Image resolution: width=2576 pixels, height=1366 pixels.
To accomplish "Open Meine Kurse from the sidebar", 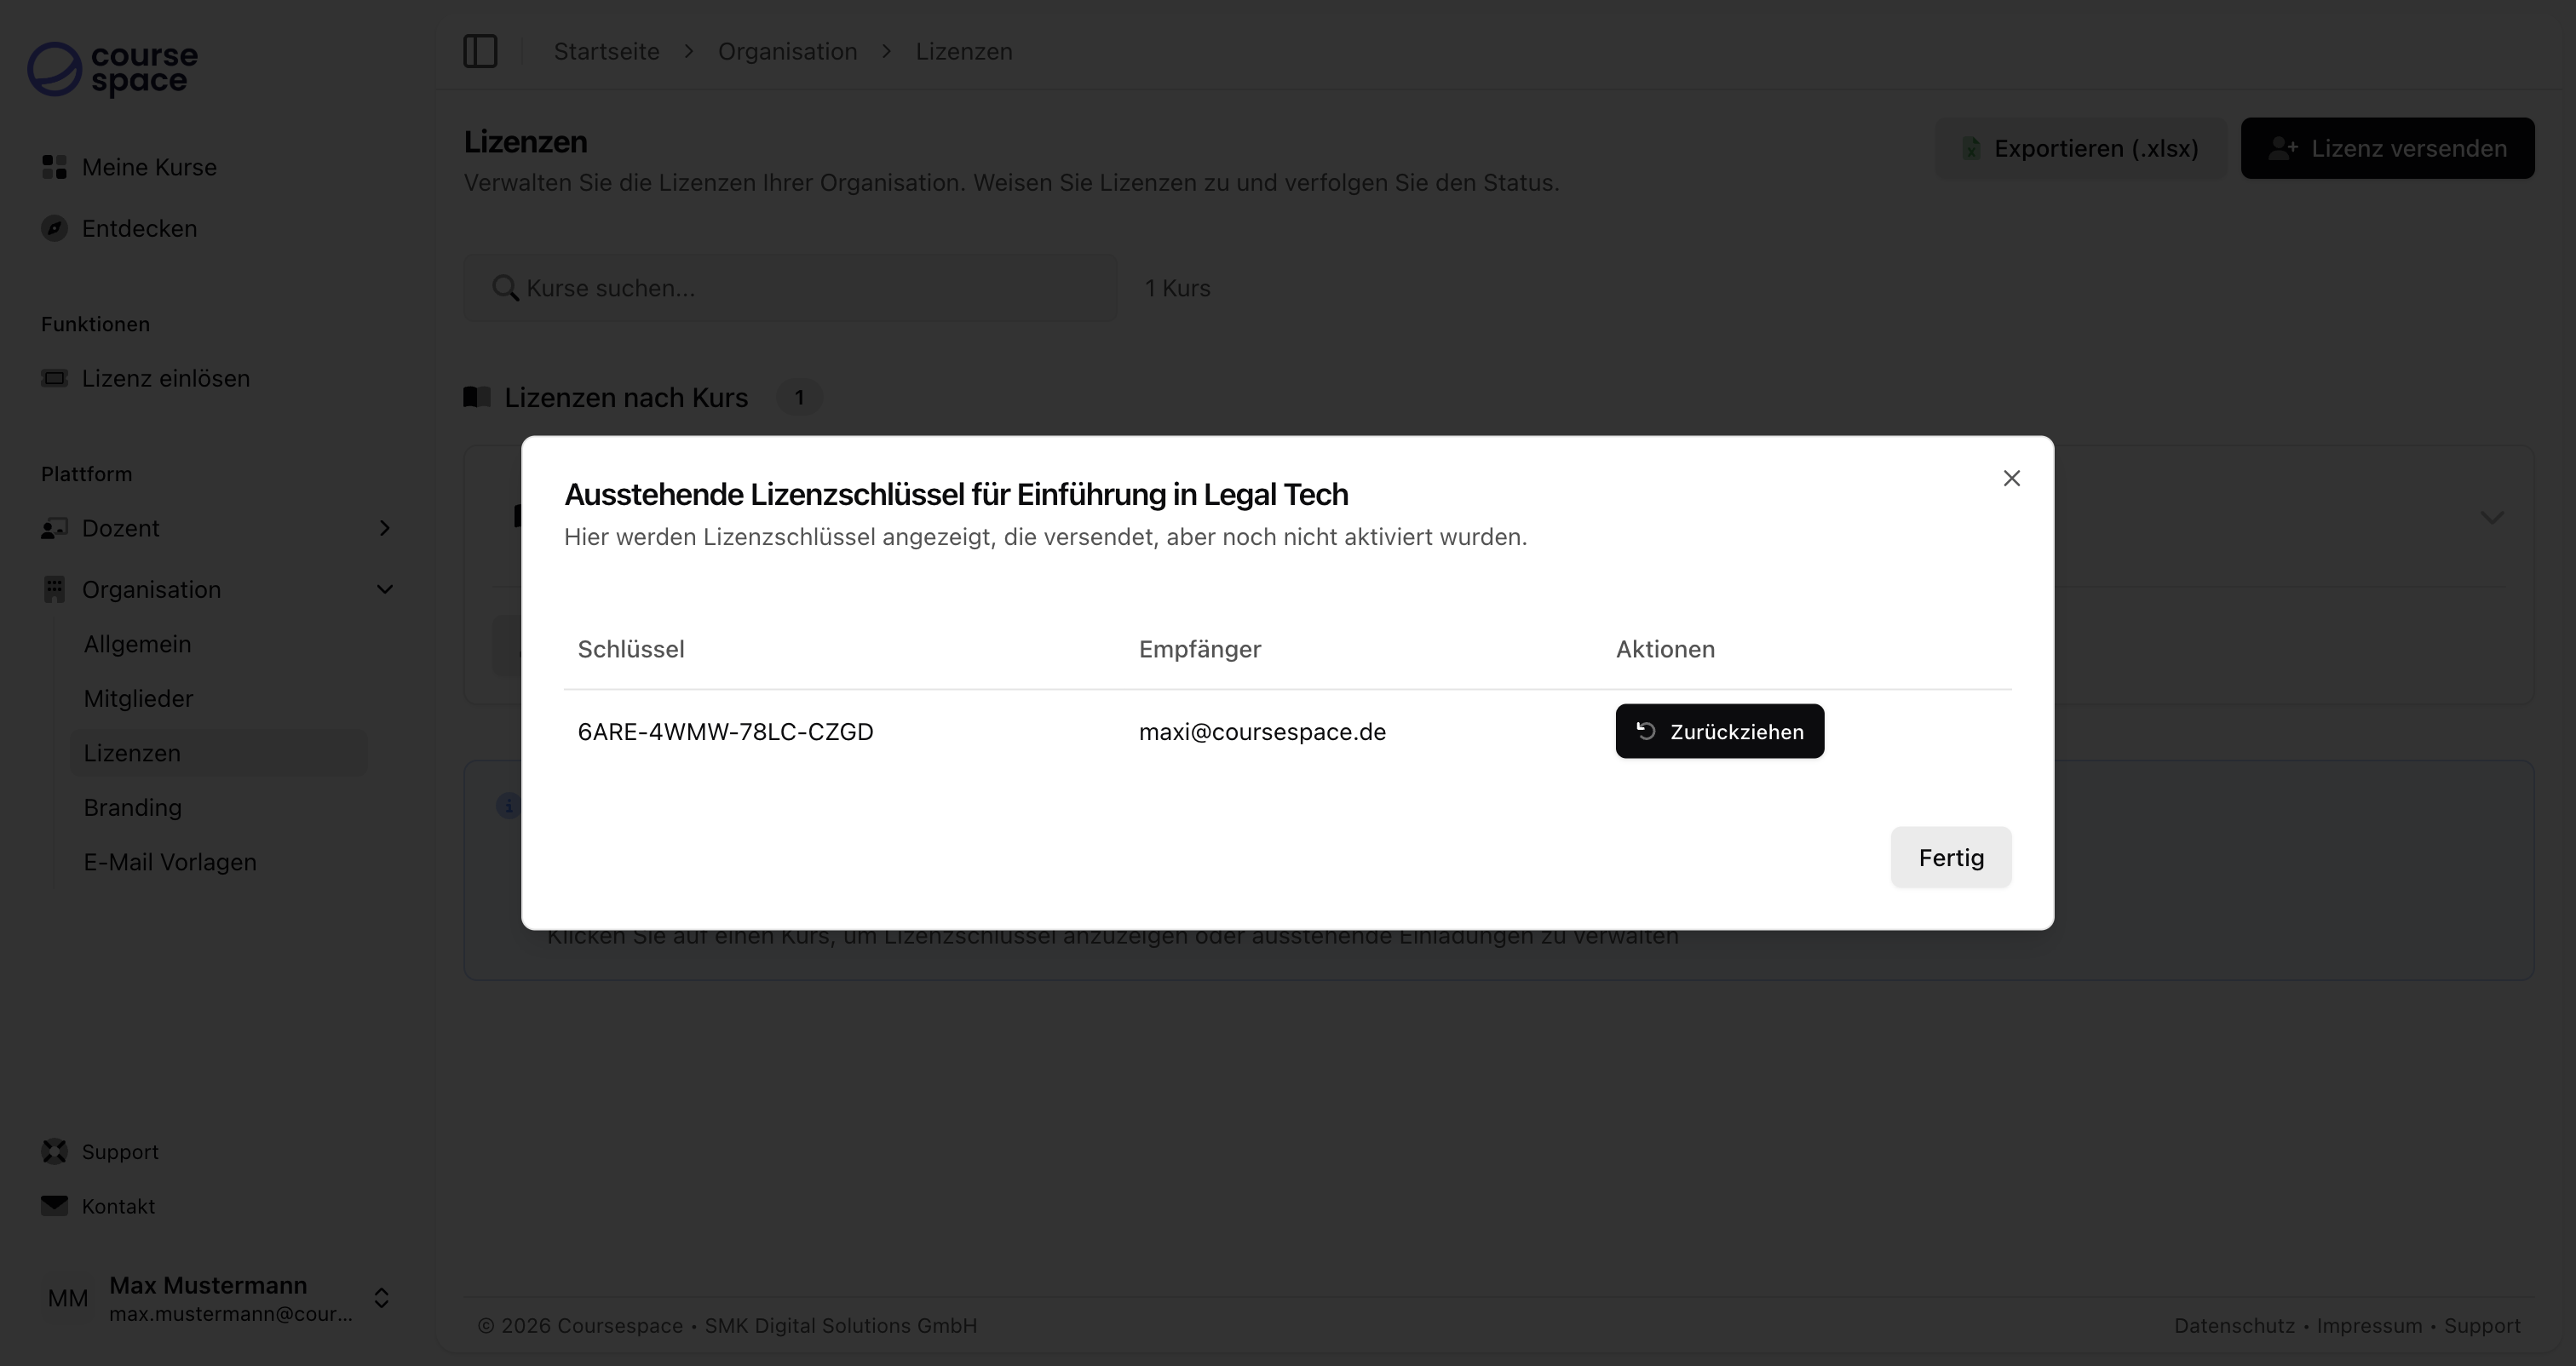I will coord(148,167).
